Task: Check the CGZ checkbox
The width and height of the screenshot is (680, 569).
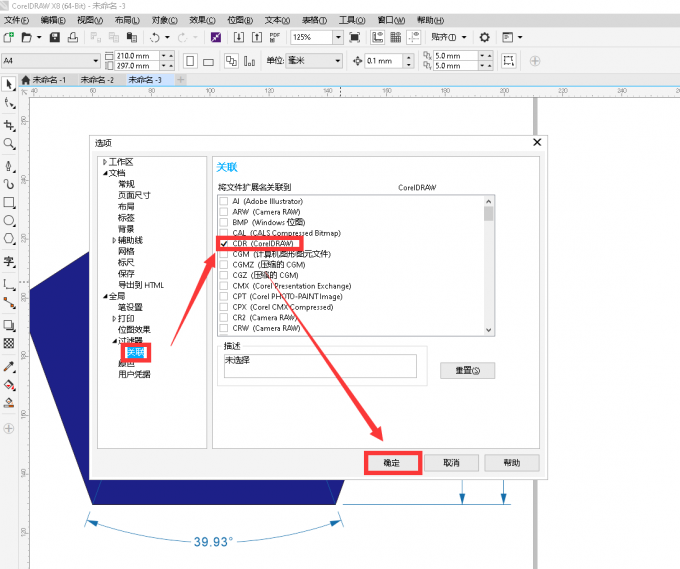Action: click(x=224, y=275)
